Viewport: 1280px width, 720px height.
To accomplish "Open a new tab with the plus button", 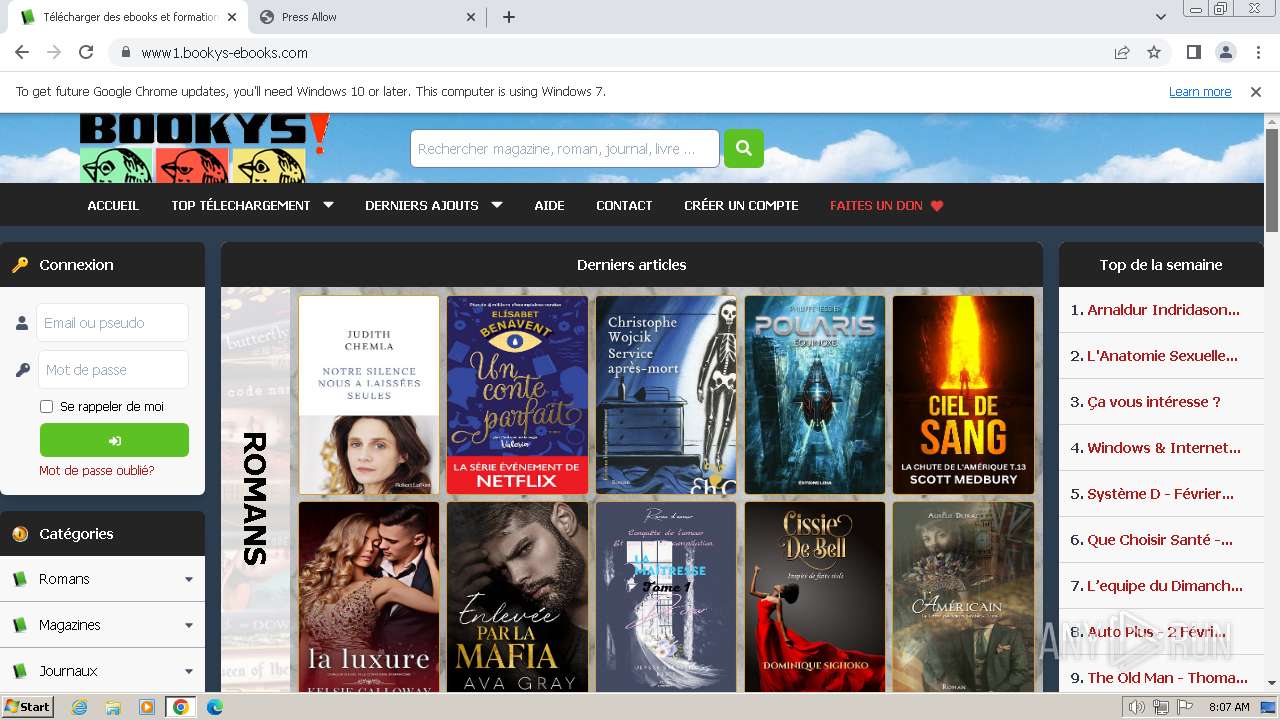I will [x=508, y=17].
